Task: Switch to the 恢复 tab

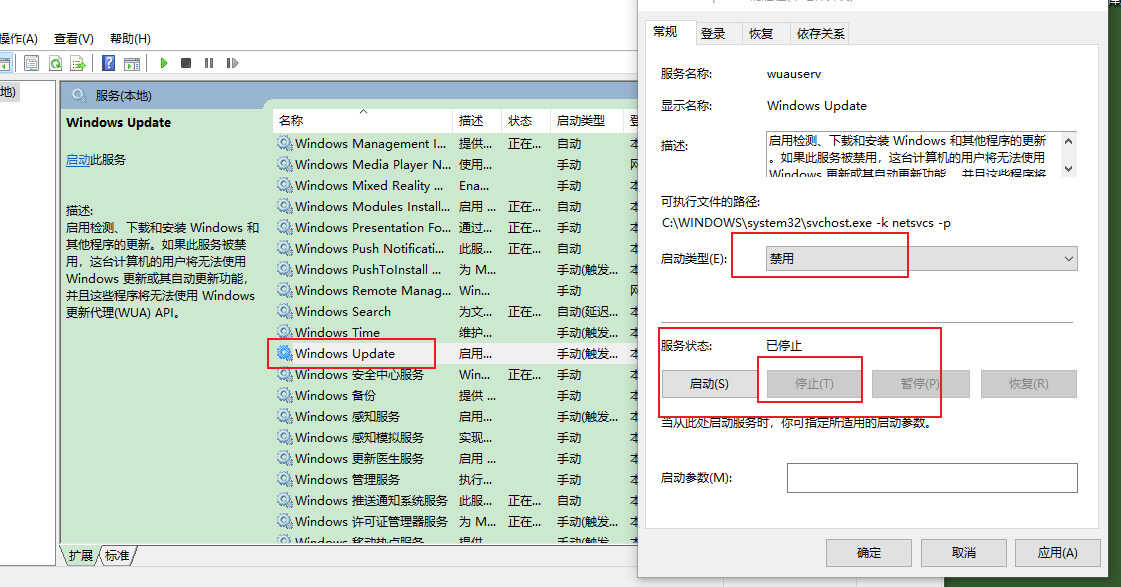Action: pyautogui.click(x=761, y=34)
